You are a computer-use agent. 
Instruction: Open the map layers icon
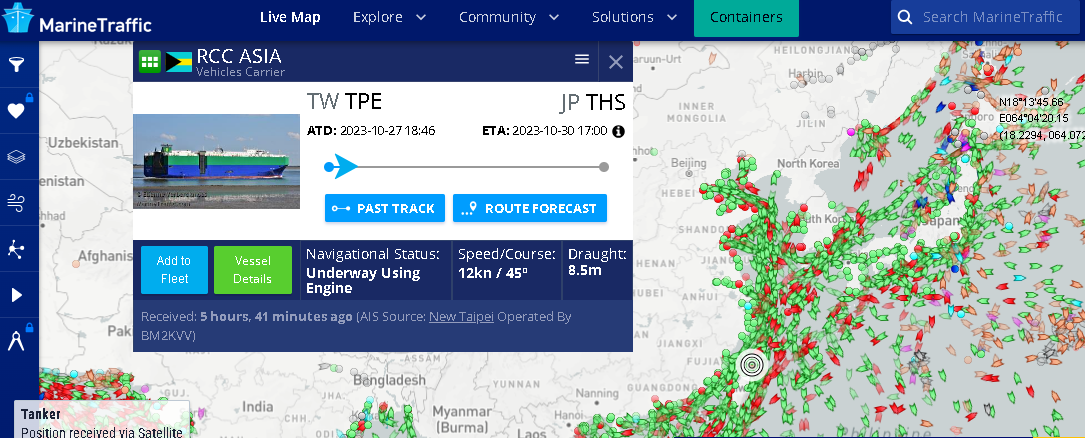[16, 157]
